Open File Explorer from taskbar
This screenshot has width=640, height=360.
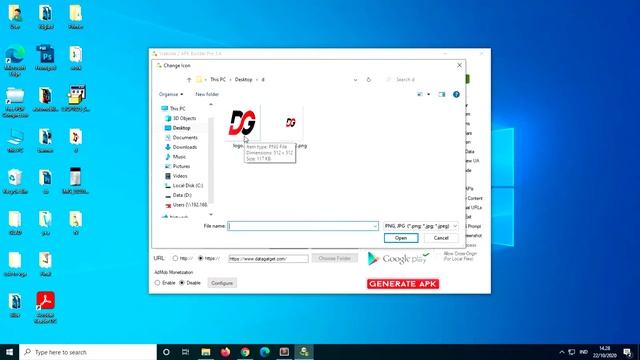tap(206, 352)
